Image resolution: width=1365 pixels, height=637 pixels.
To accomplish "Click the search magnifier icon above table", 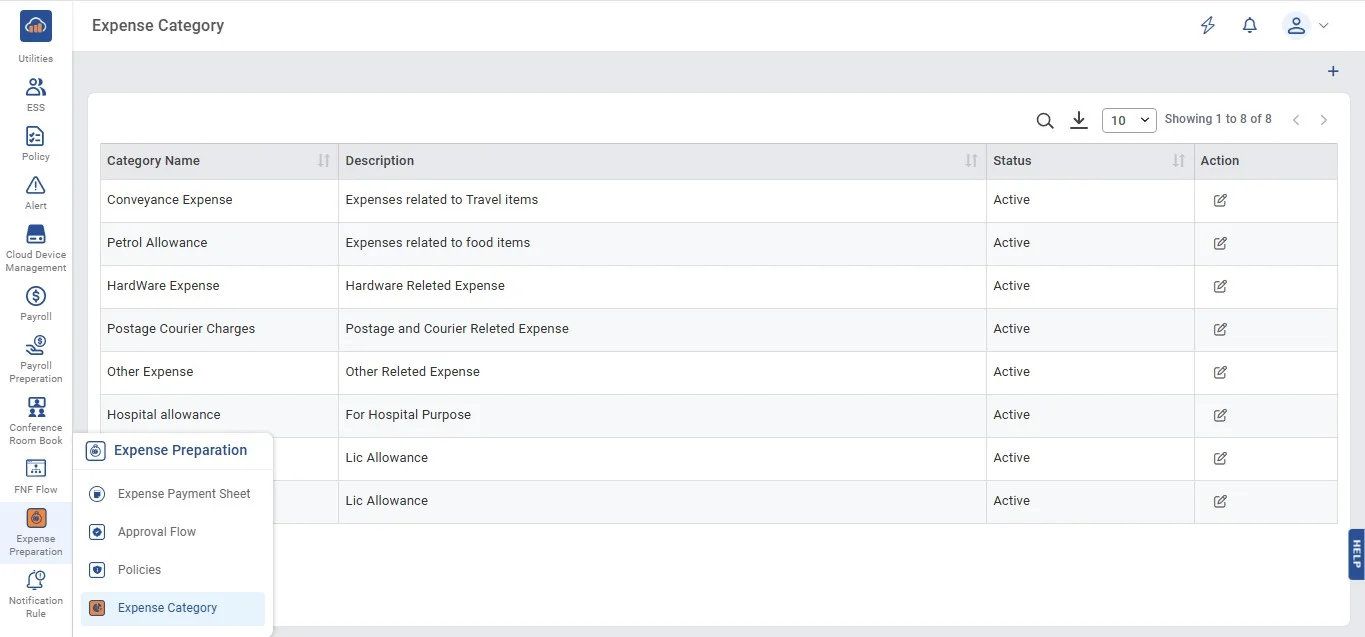I will 1044,120.
